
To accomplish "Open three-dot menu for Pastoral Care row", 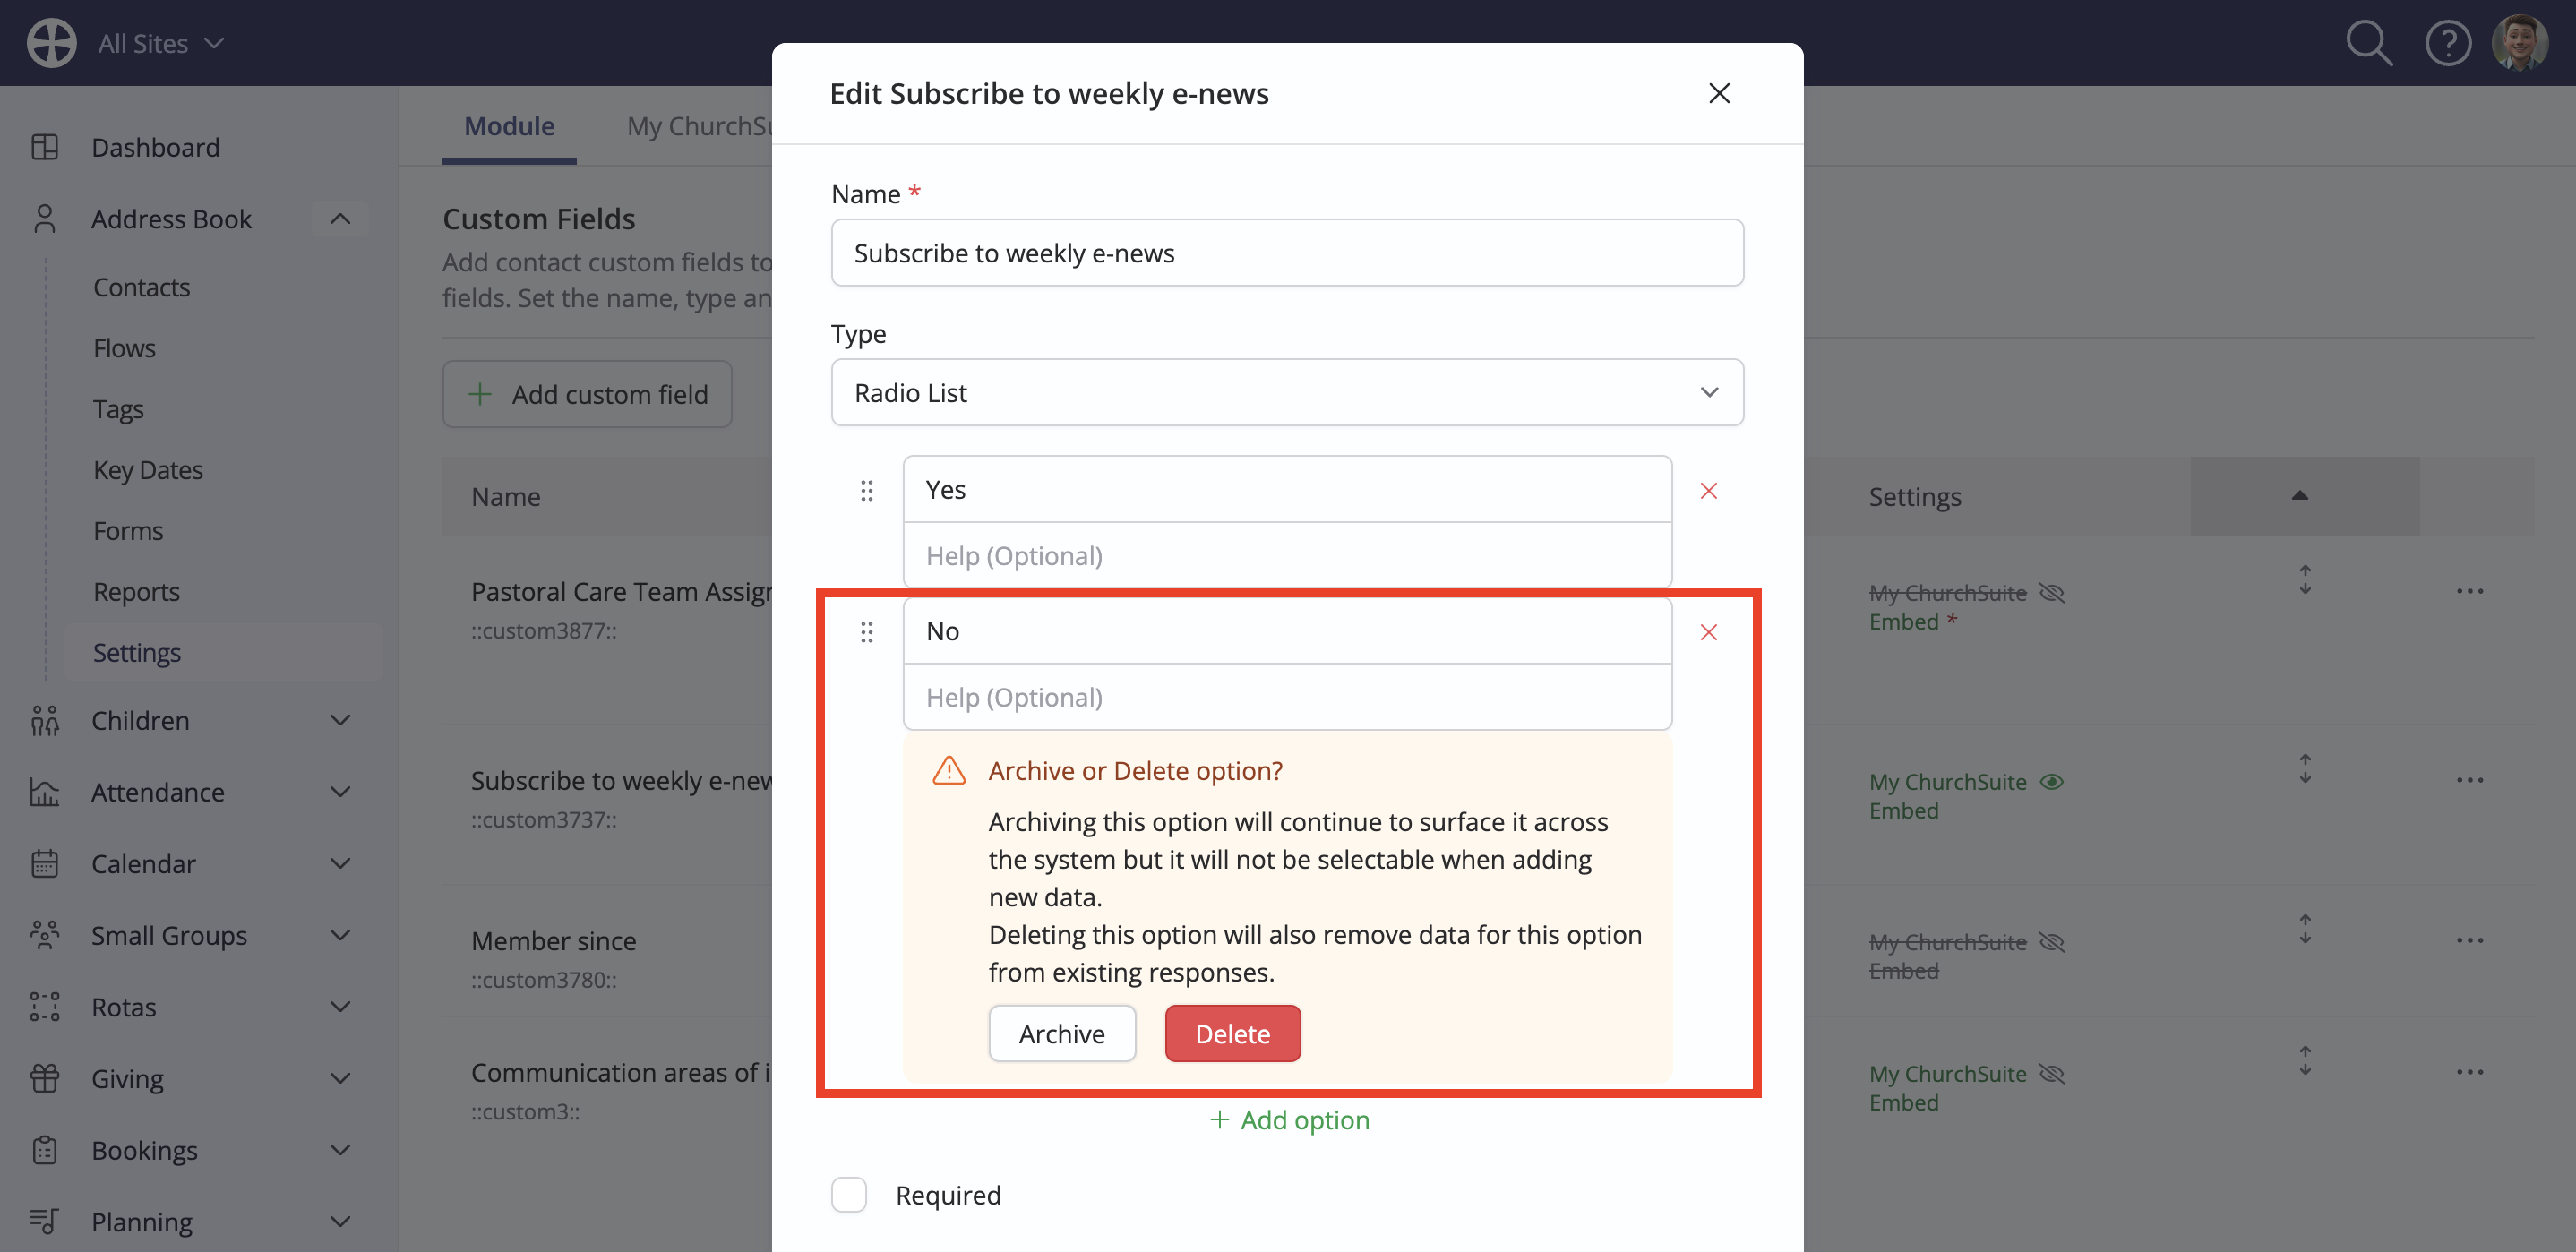I will tap(2469, 591).
